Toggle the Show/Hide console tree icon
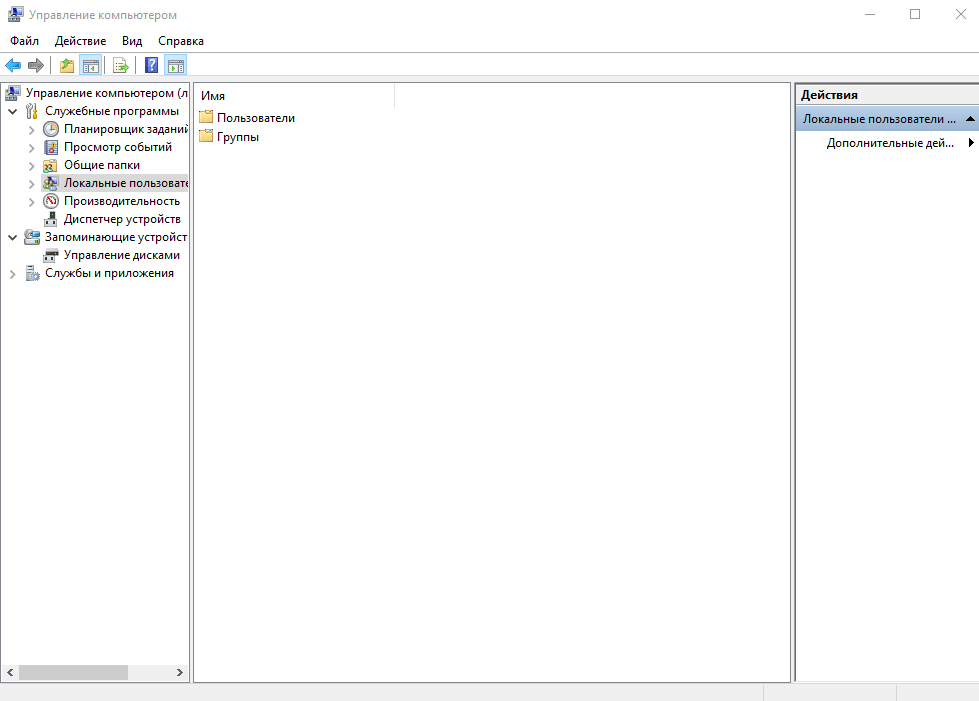 [91, 65]
